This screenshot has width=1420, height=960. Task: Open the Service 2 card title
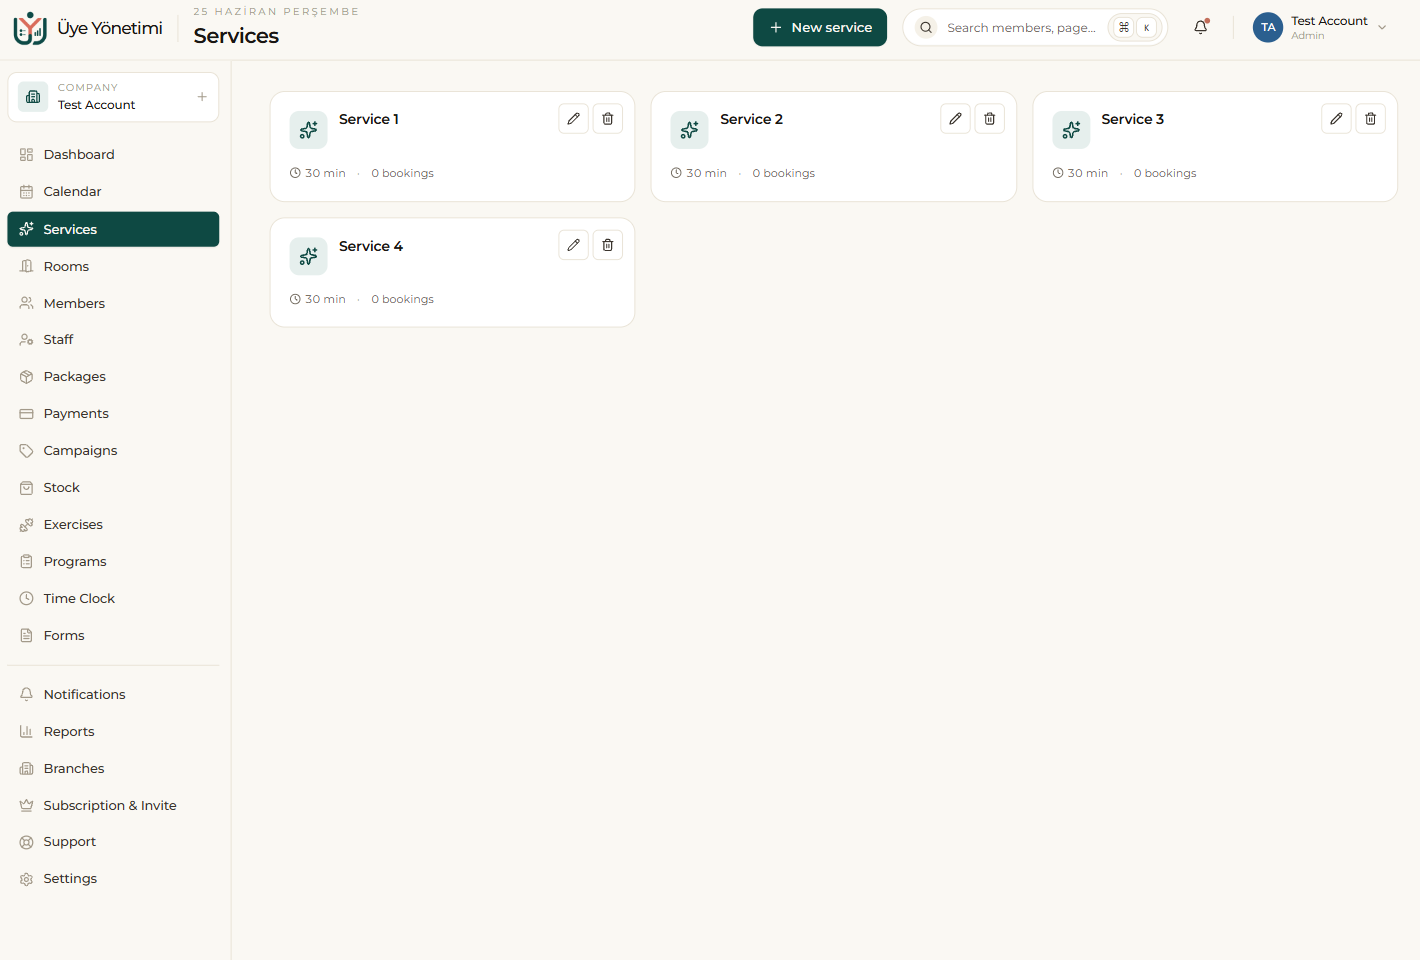(x=752, y=119)
